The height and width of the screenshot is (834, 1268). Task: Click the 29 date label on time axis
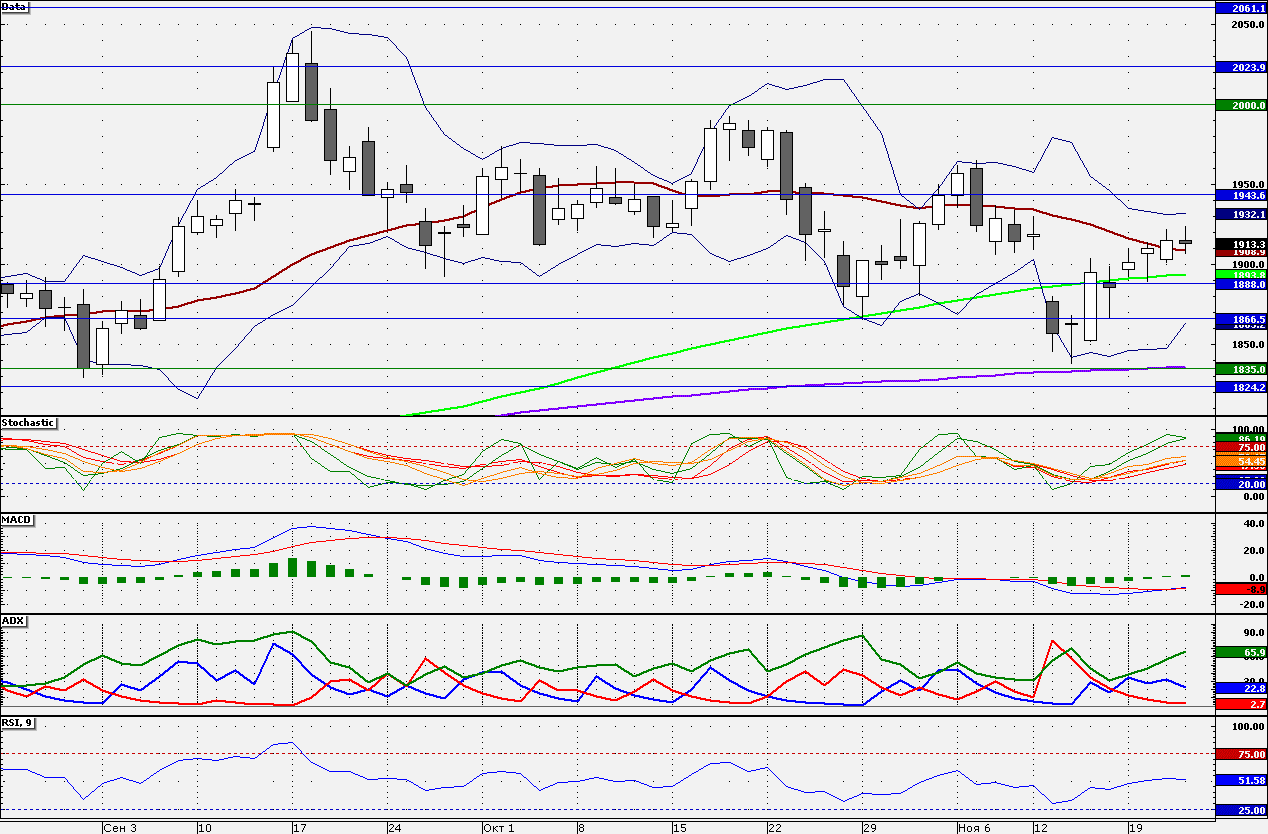pos(870,828)
